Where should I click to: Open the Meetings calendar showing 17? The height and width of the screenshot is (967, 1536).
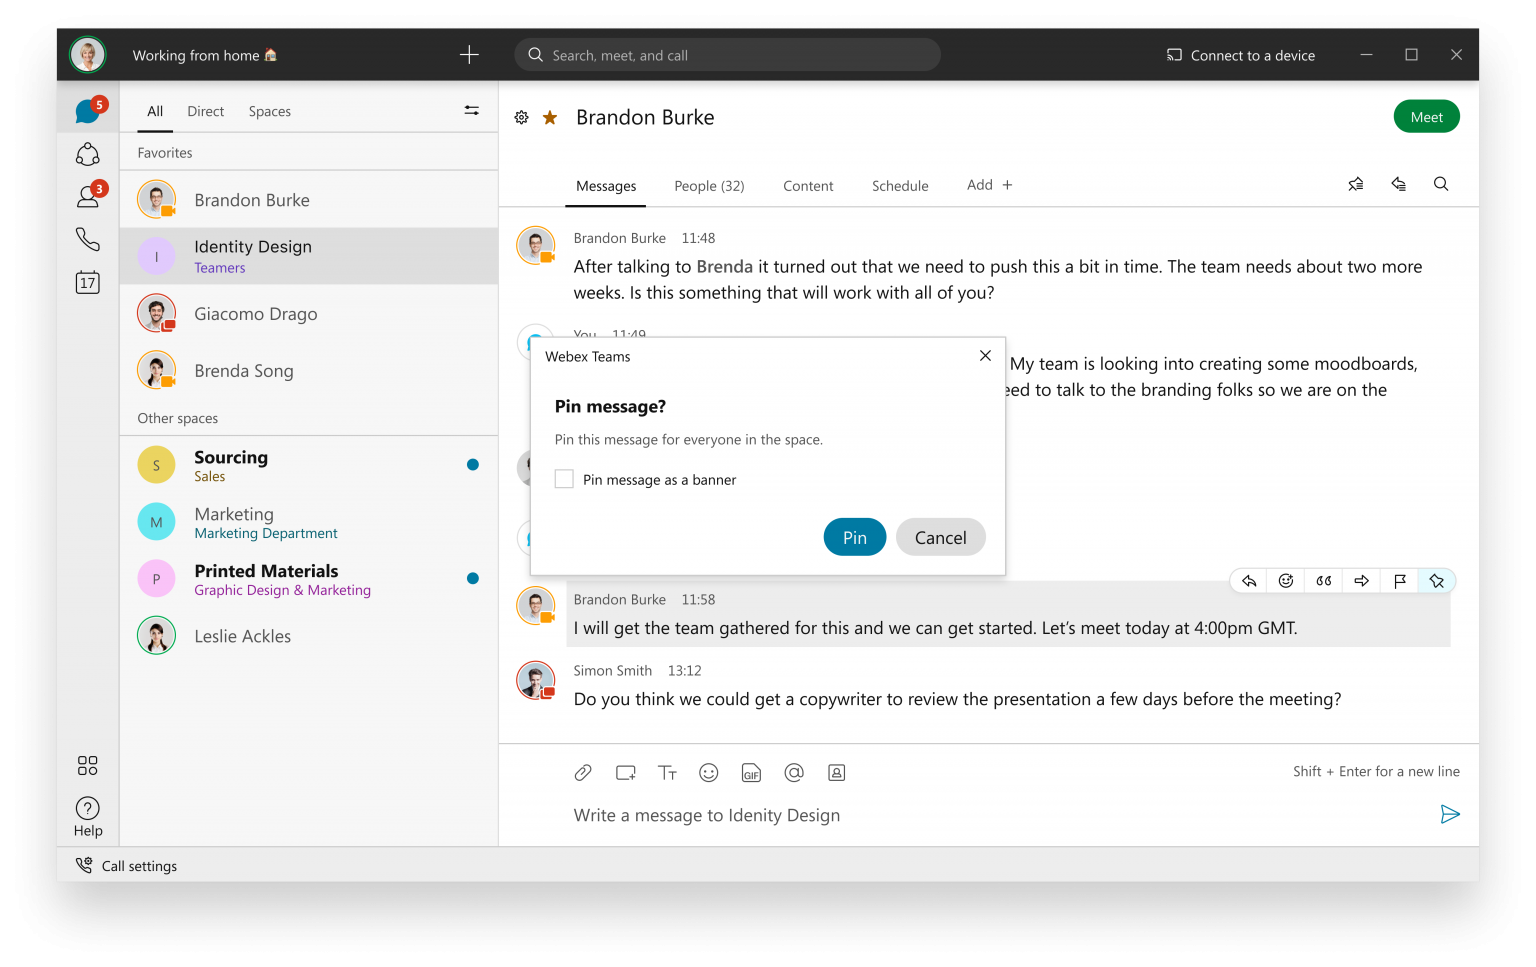[x=88, y=282]
